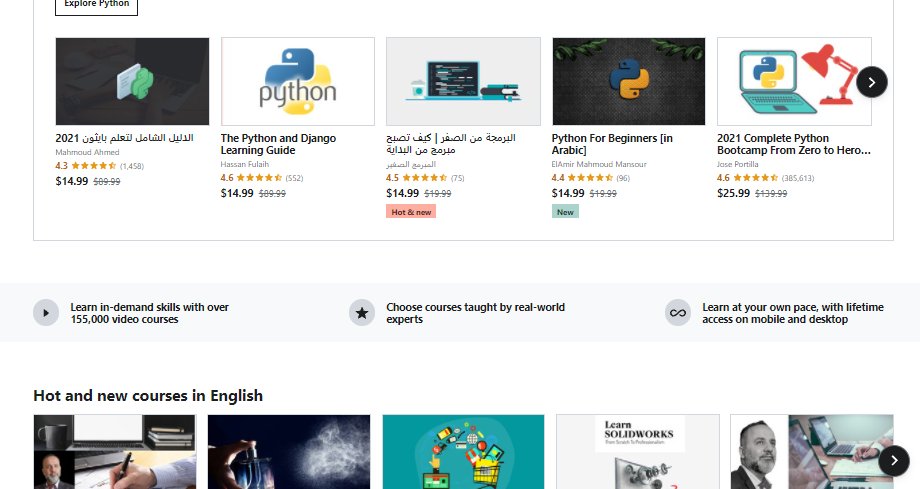This screenshot has height=489, width=920.
Task: Open the bearded man with laptop course thumbnail
Action: tap(812, 452)
